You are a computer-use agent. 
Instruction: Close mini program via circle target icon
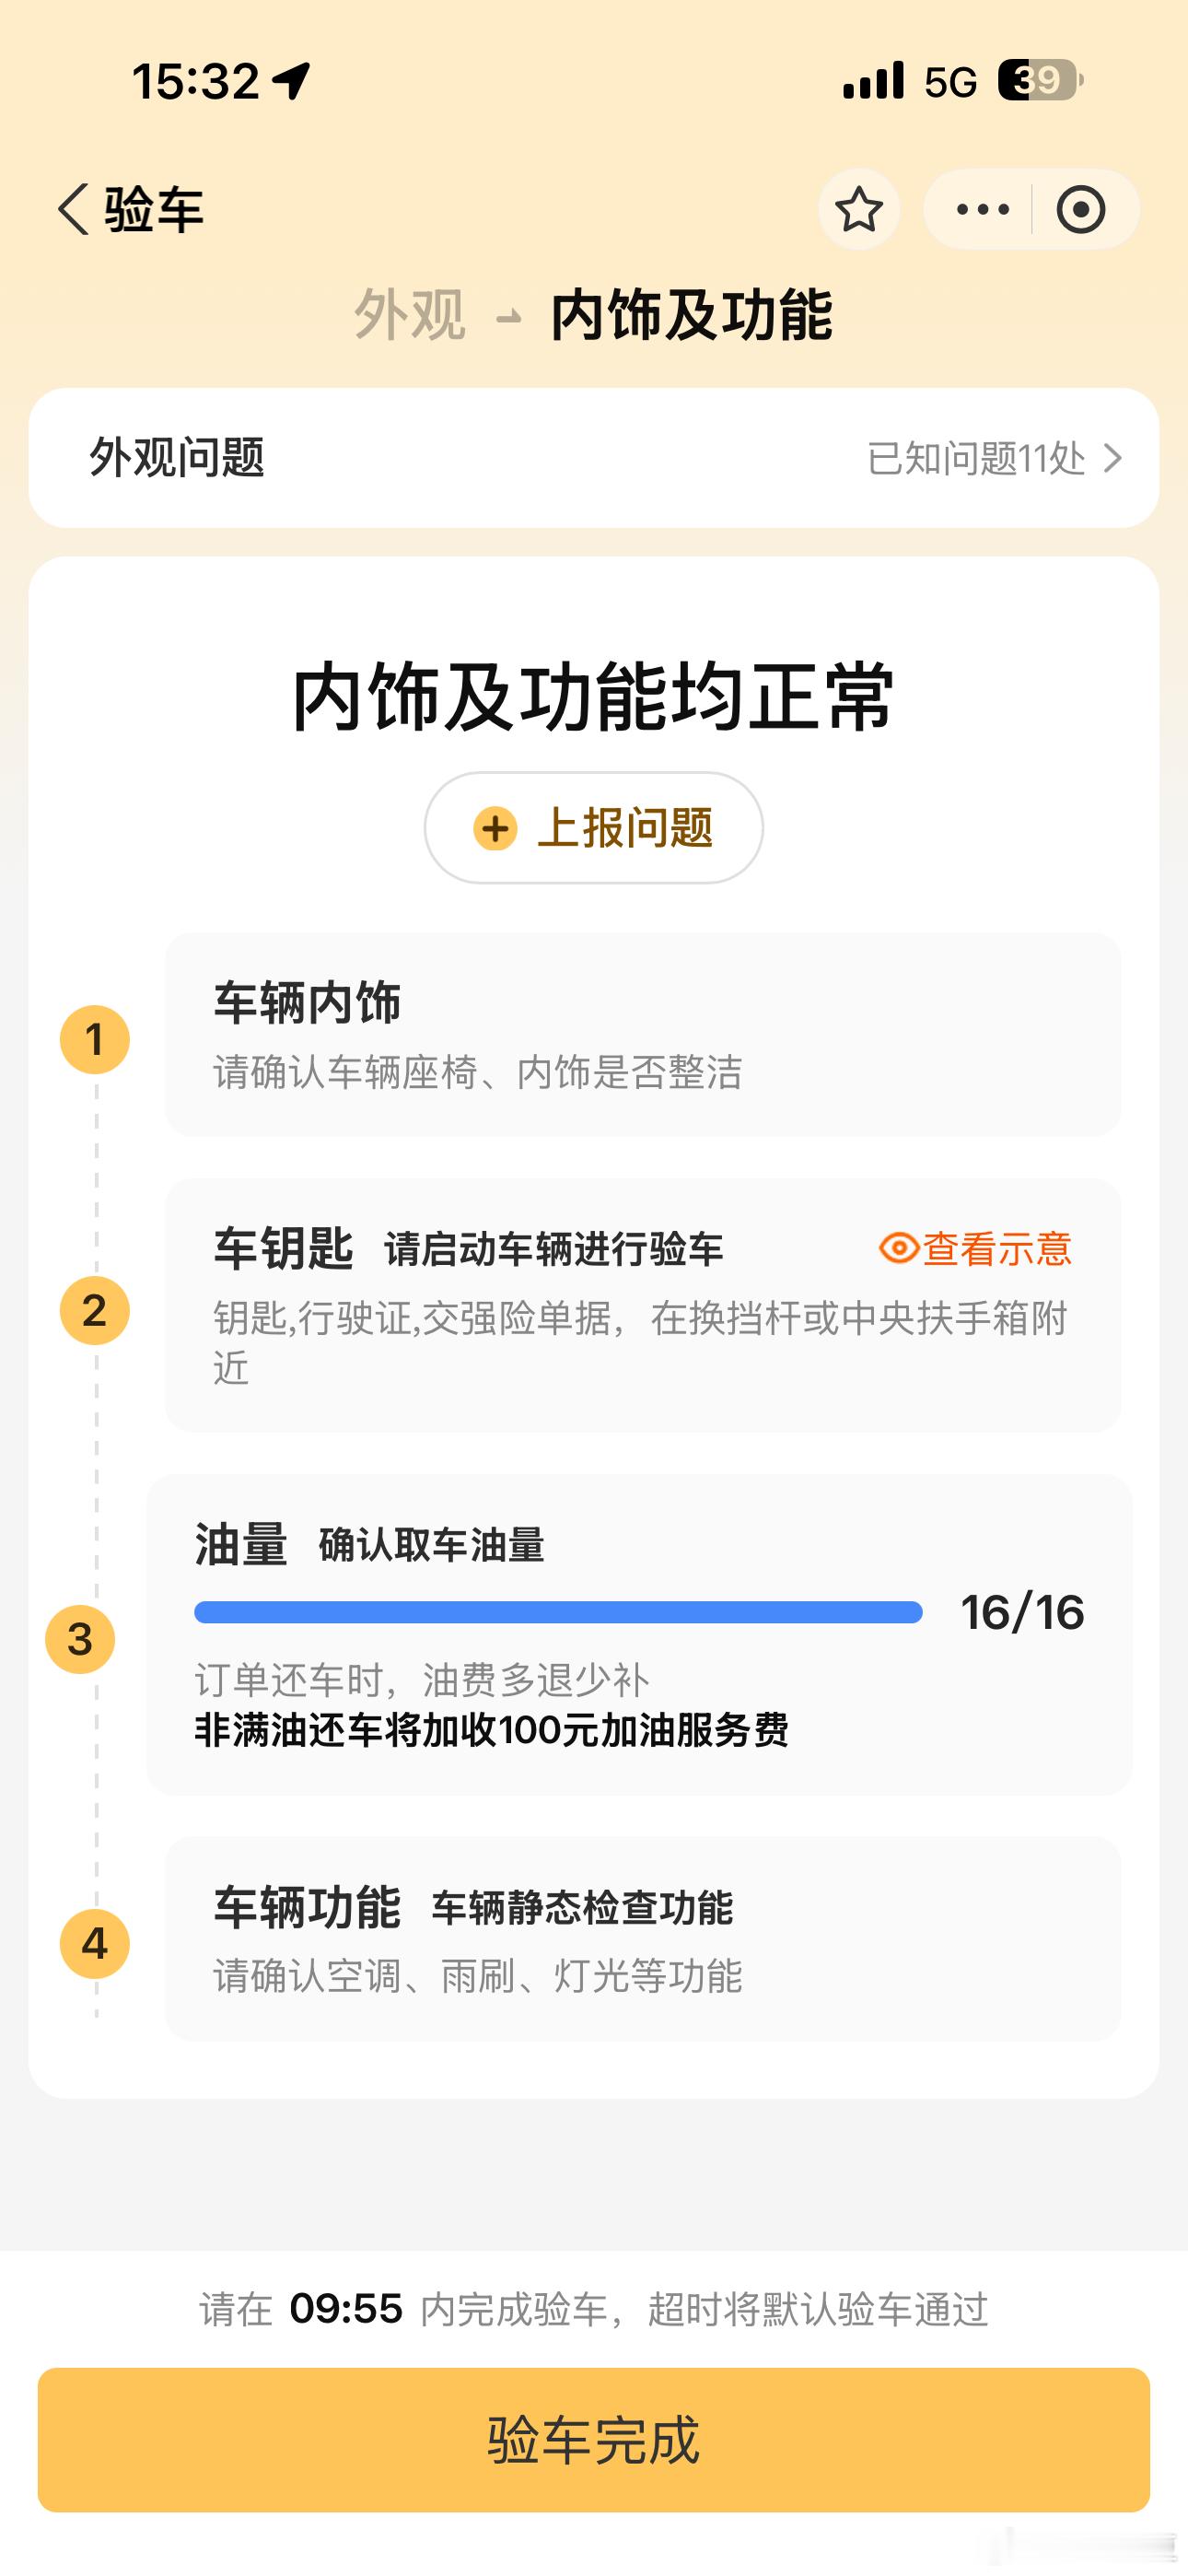(x=1080, y=209)
